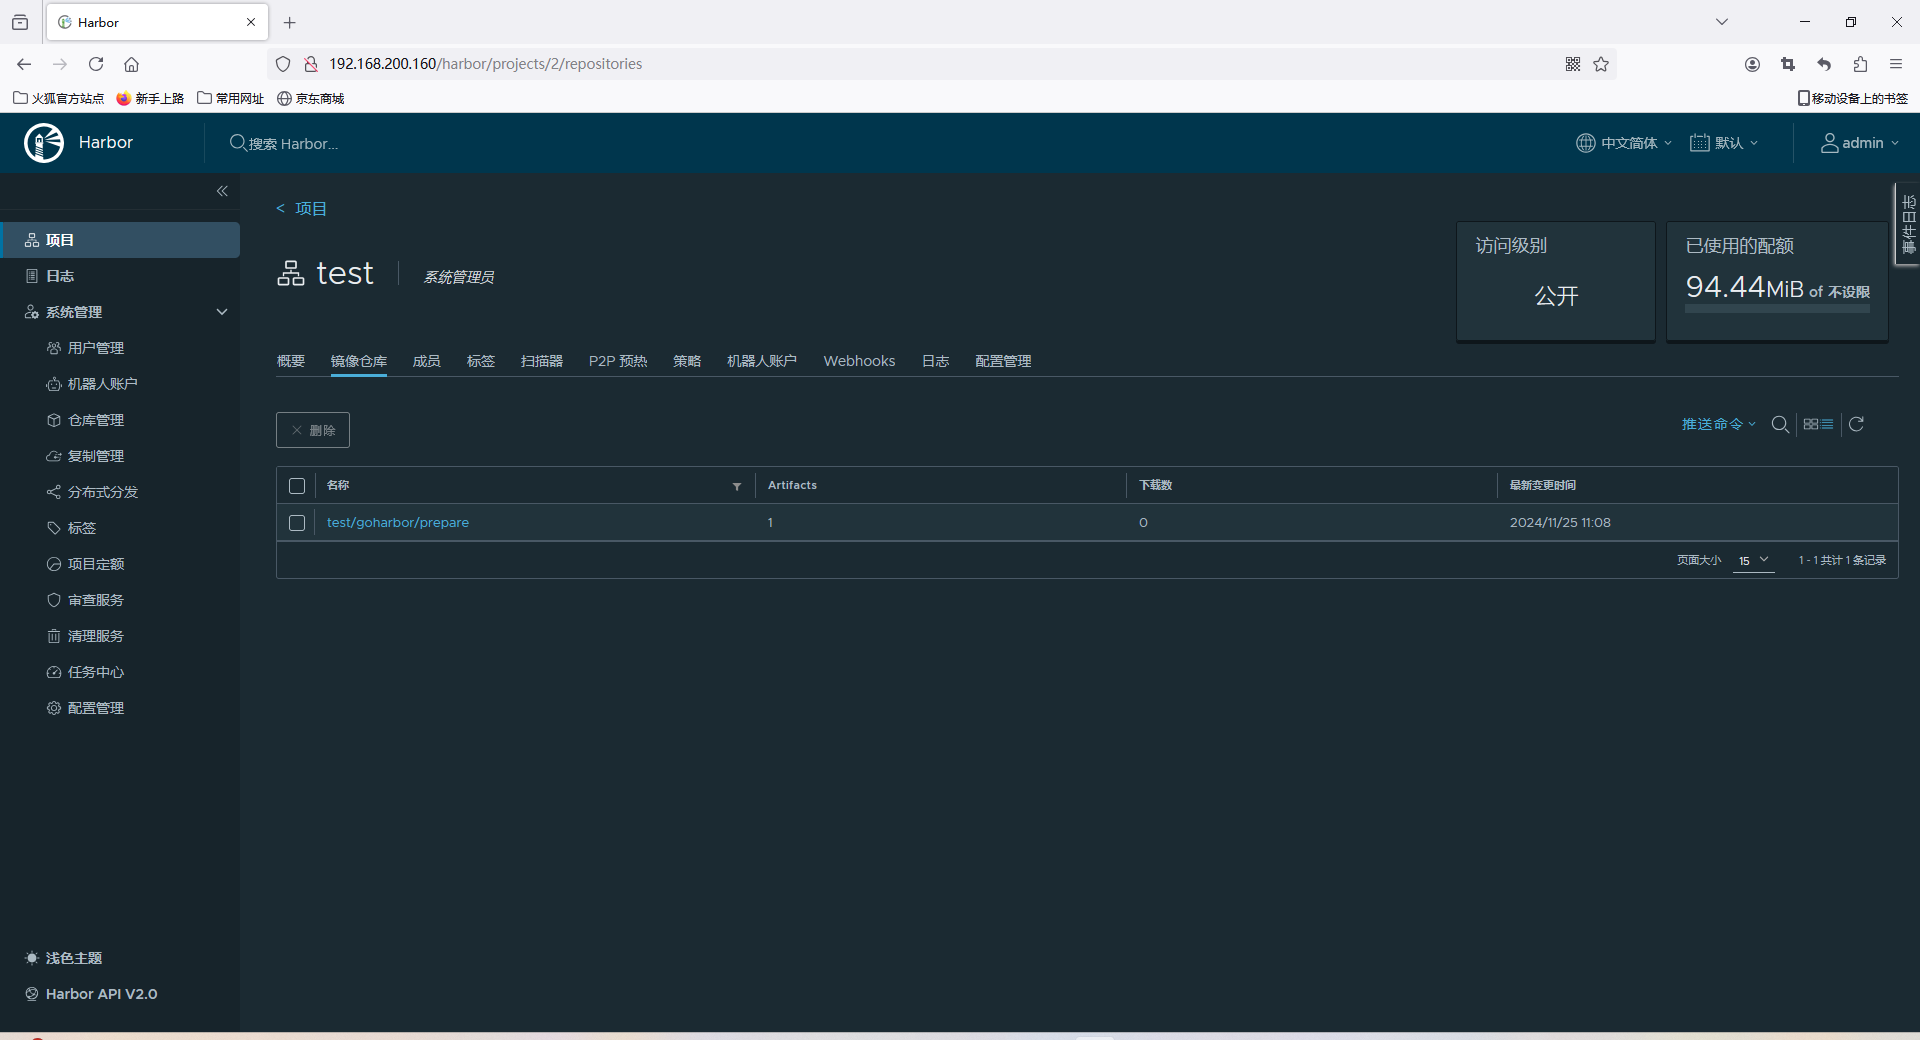The image size is (1920, 1040).
Task: Open a new browser tab
Action: click(x=290, y=22)
